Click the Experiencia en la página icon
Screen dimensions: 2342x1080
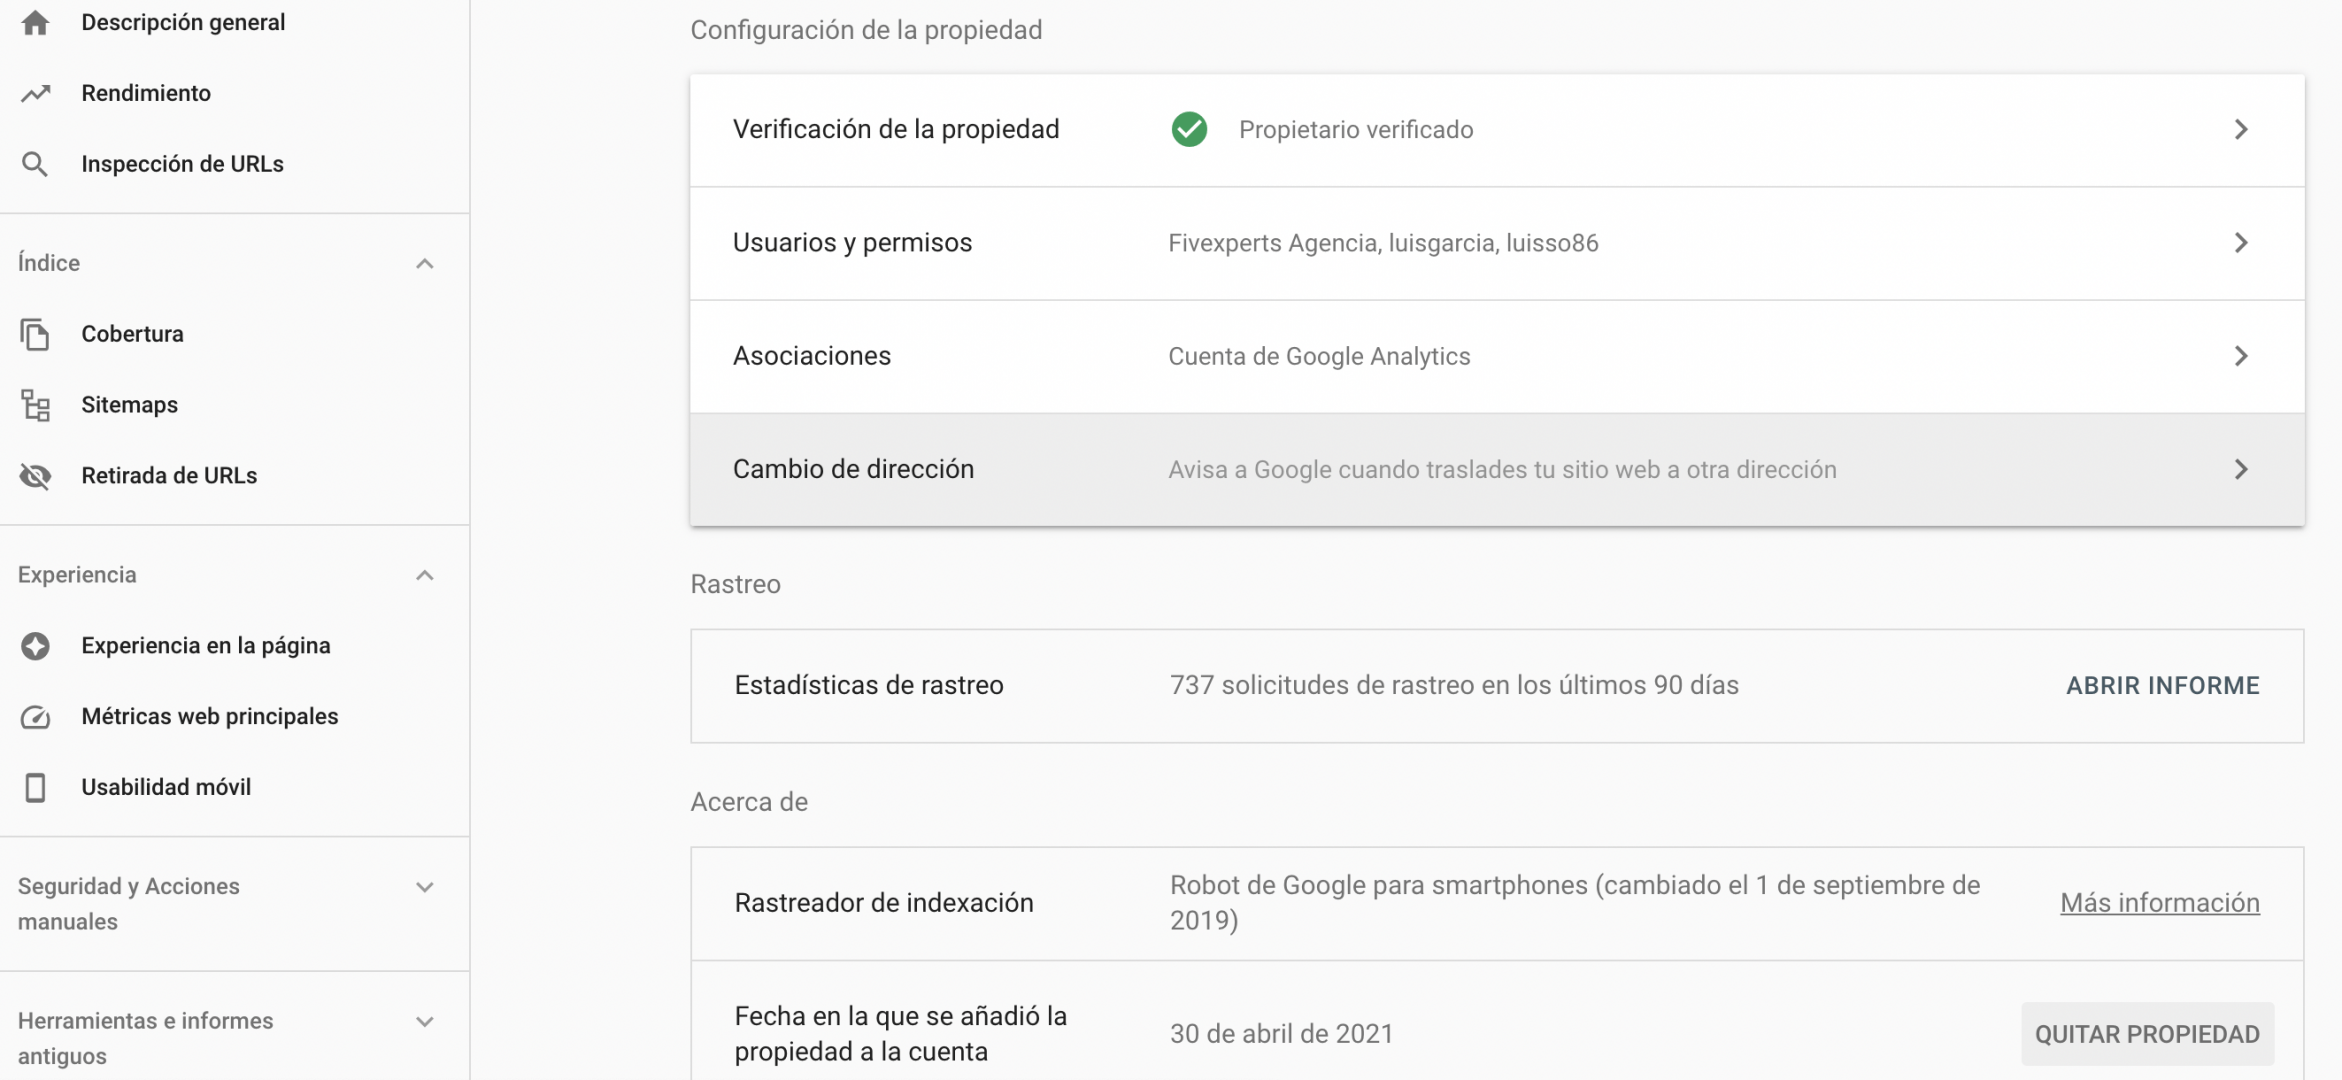(x=35, y=646)
